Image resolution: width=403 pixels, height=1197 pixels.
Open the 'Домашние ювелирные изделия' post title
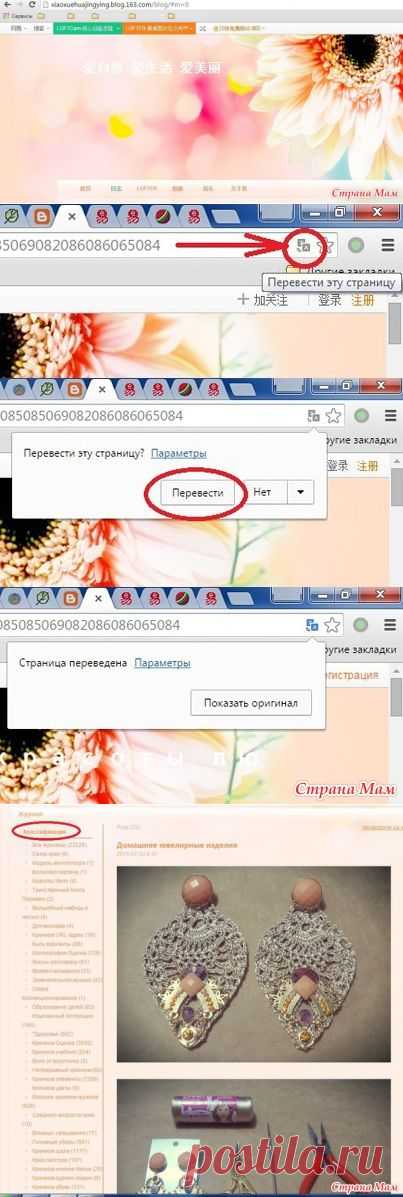(176, 845)
